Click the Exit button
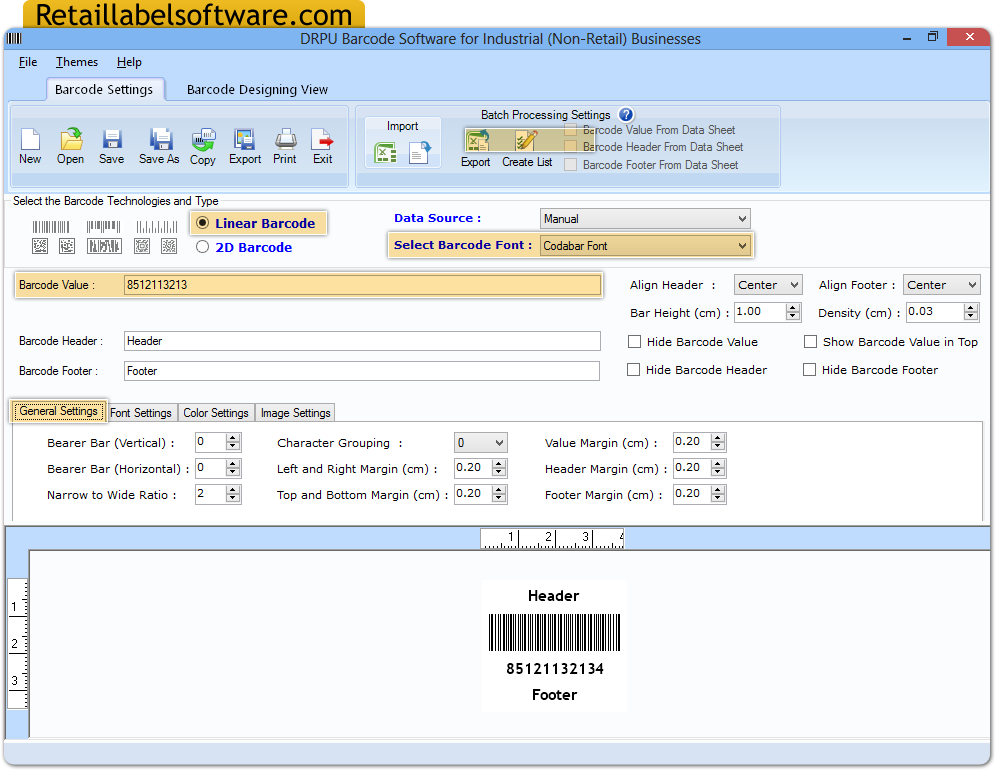The height and width of the screenshot is (770, 996). [321, 145]
